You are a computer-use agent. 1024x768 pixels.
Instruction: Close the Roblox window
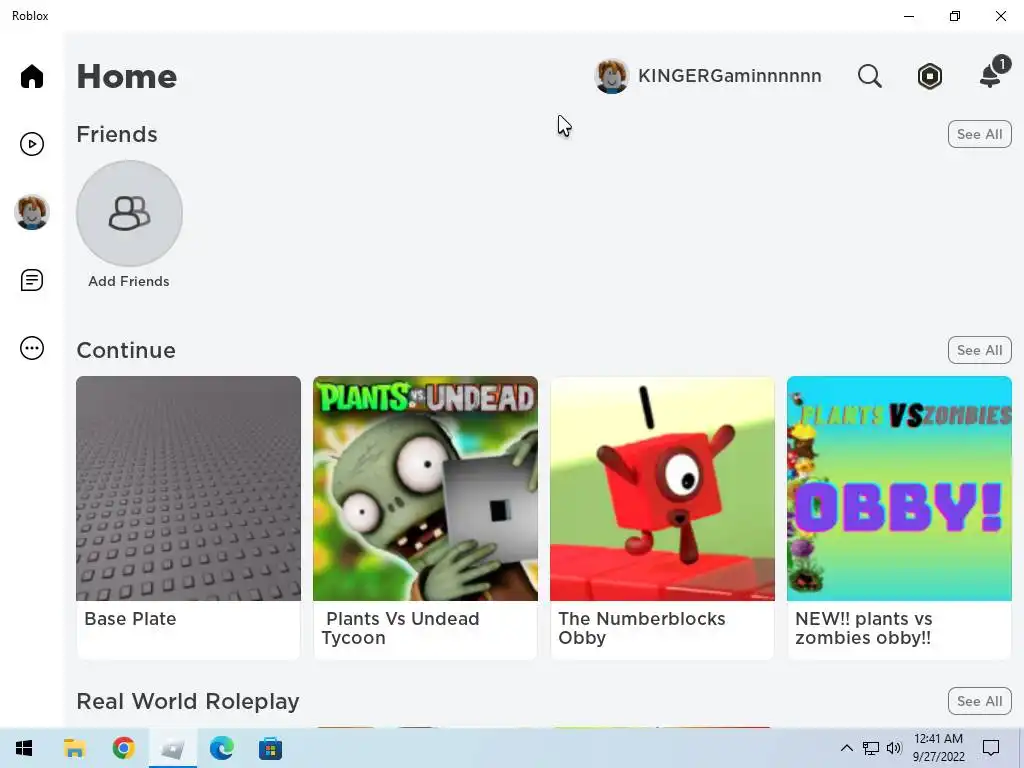[1000, 16]
